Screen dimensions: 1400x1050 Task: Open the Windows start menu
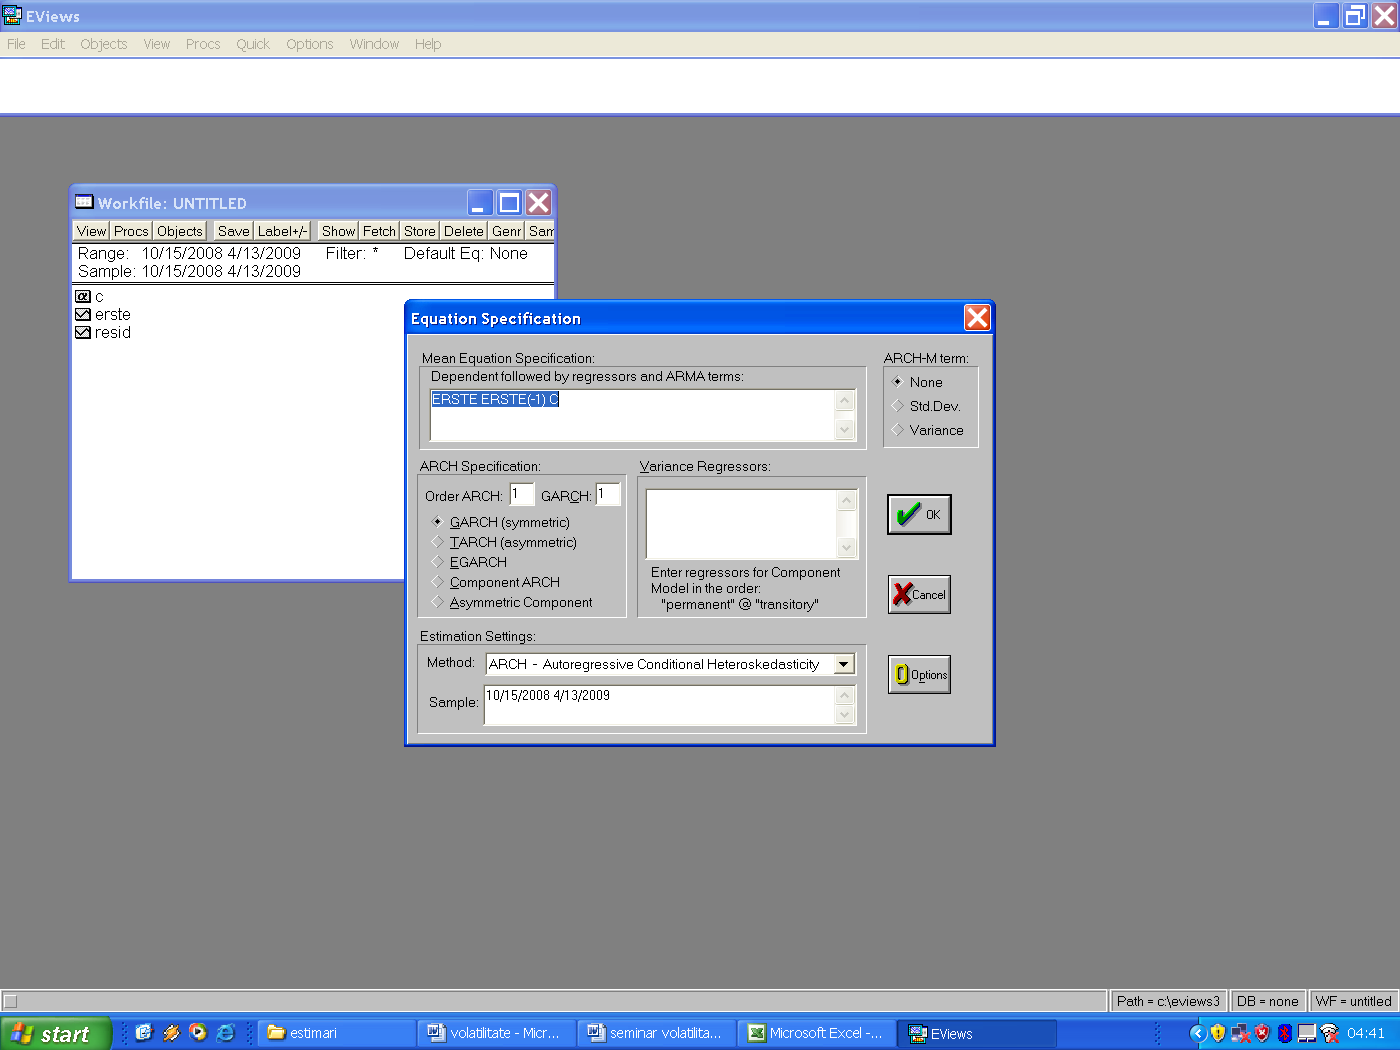55,1034
